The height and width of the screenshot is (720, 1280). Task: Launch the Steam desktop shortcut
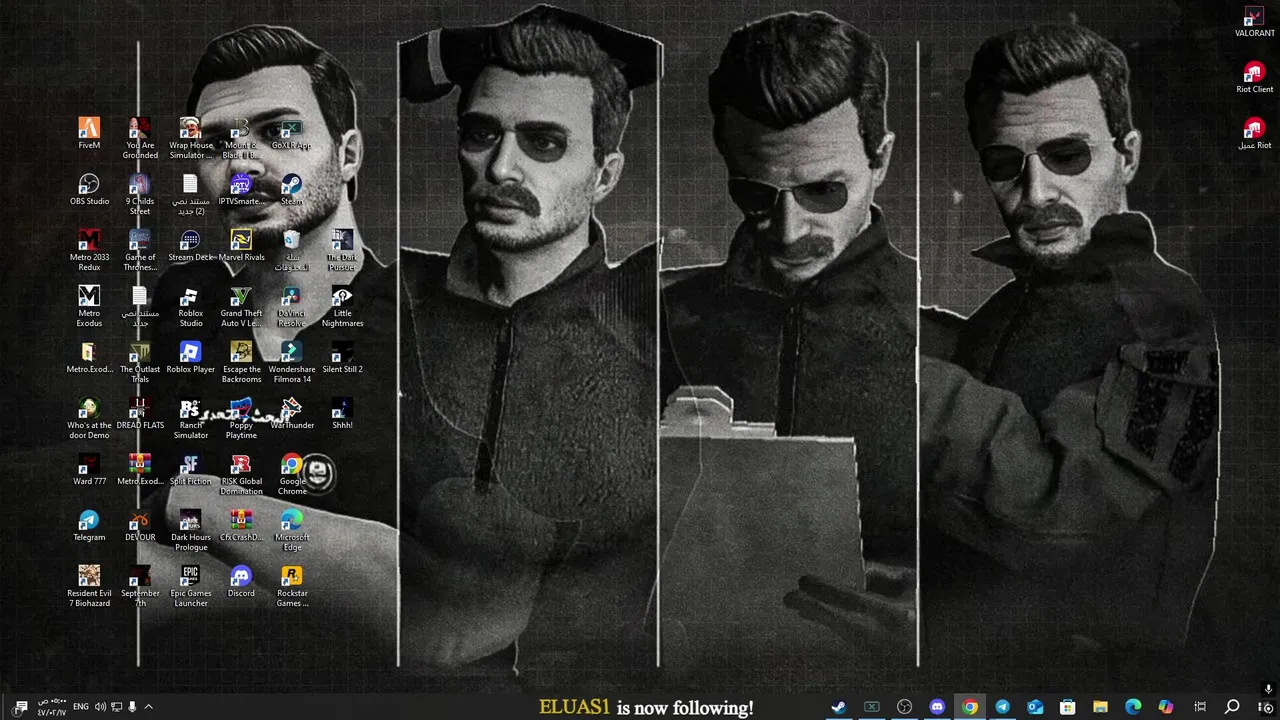click(x=291, y=190)
